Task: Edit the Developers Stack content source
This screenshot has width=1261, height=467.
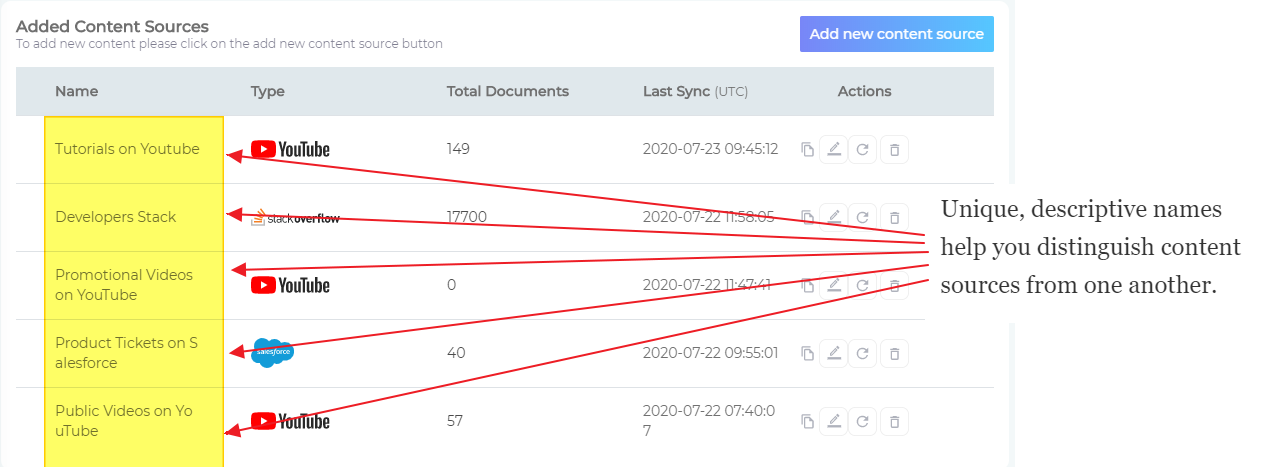Action: click(x=833, y=216)
